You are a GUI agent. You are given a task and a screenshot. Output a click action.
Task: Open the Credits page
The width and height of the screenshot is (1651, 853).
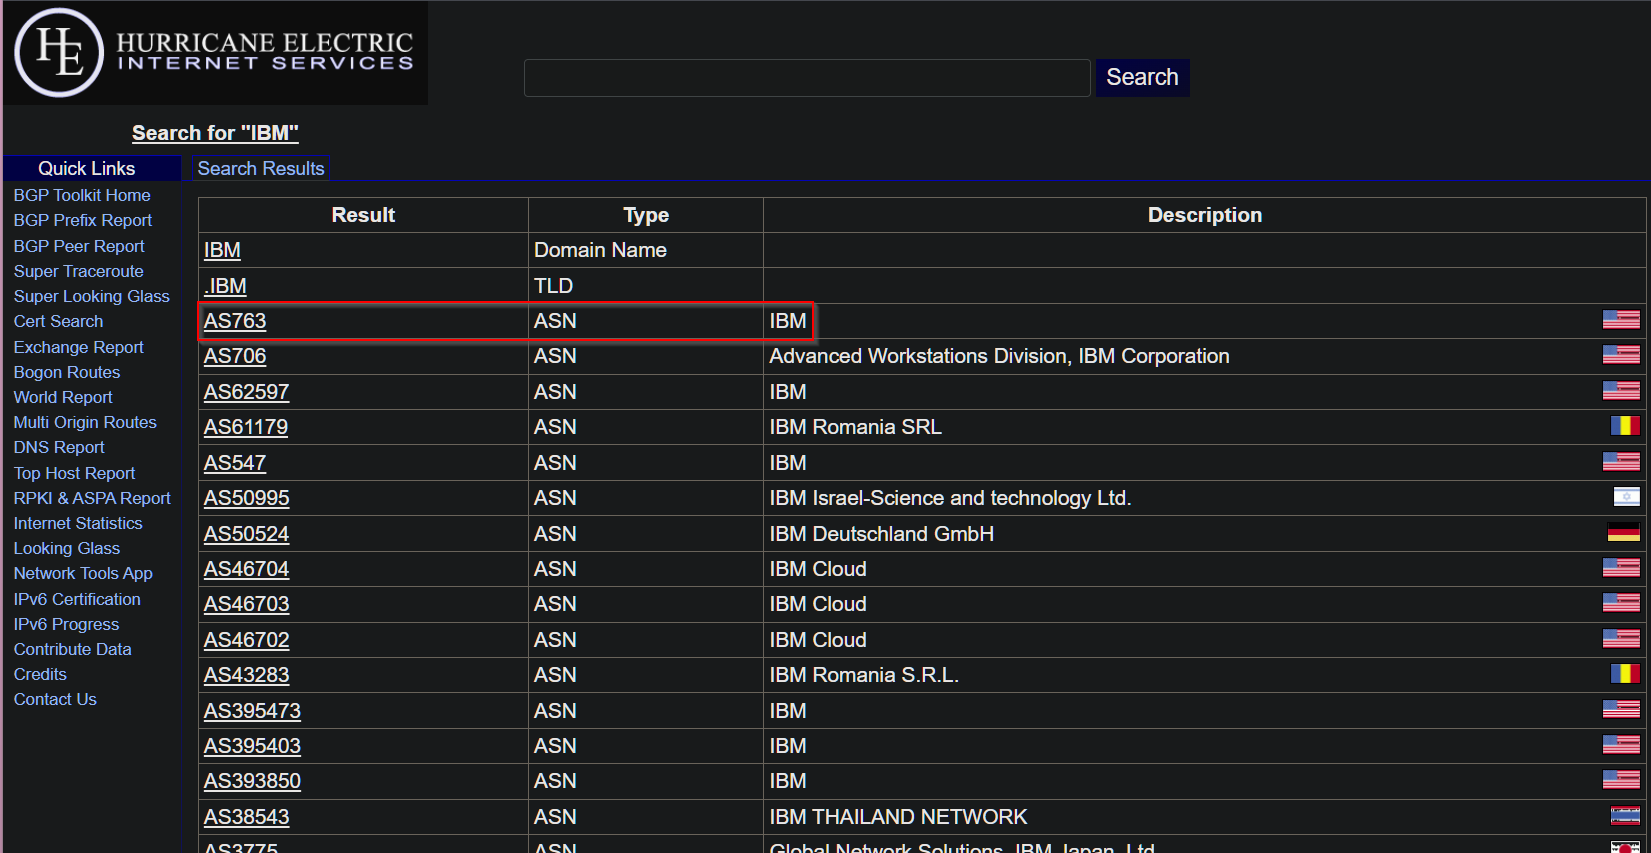pos(40,674)
